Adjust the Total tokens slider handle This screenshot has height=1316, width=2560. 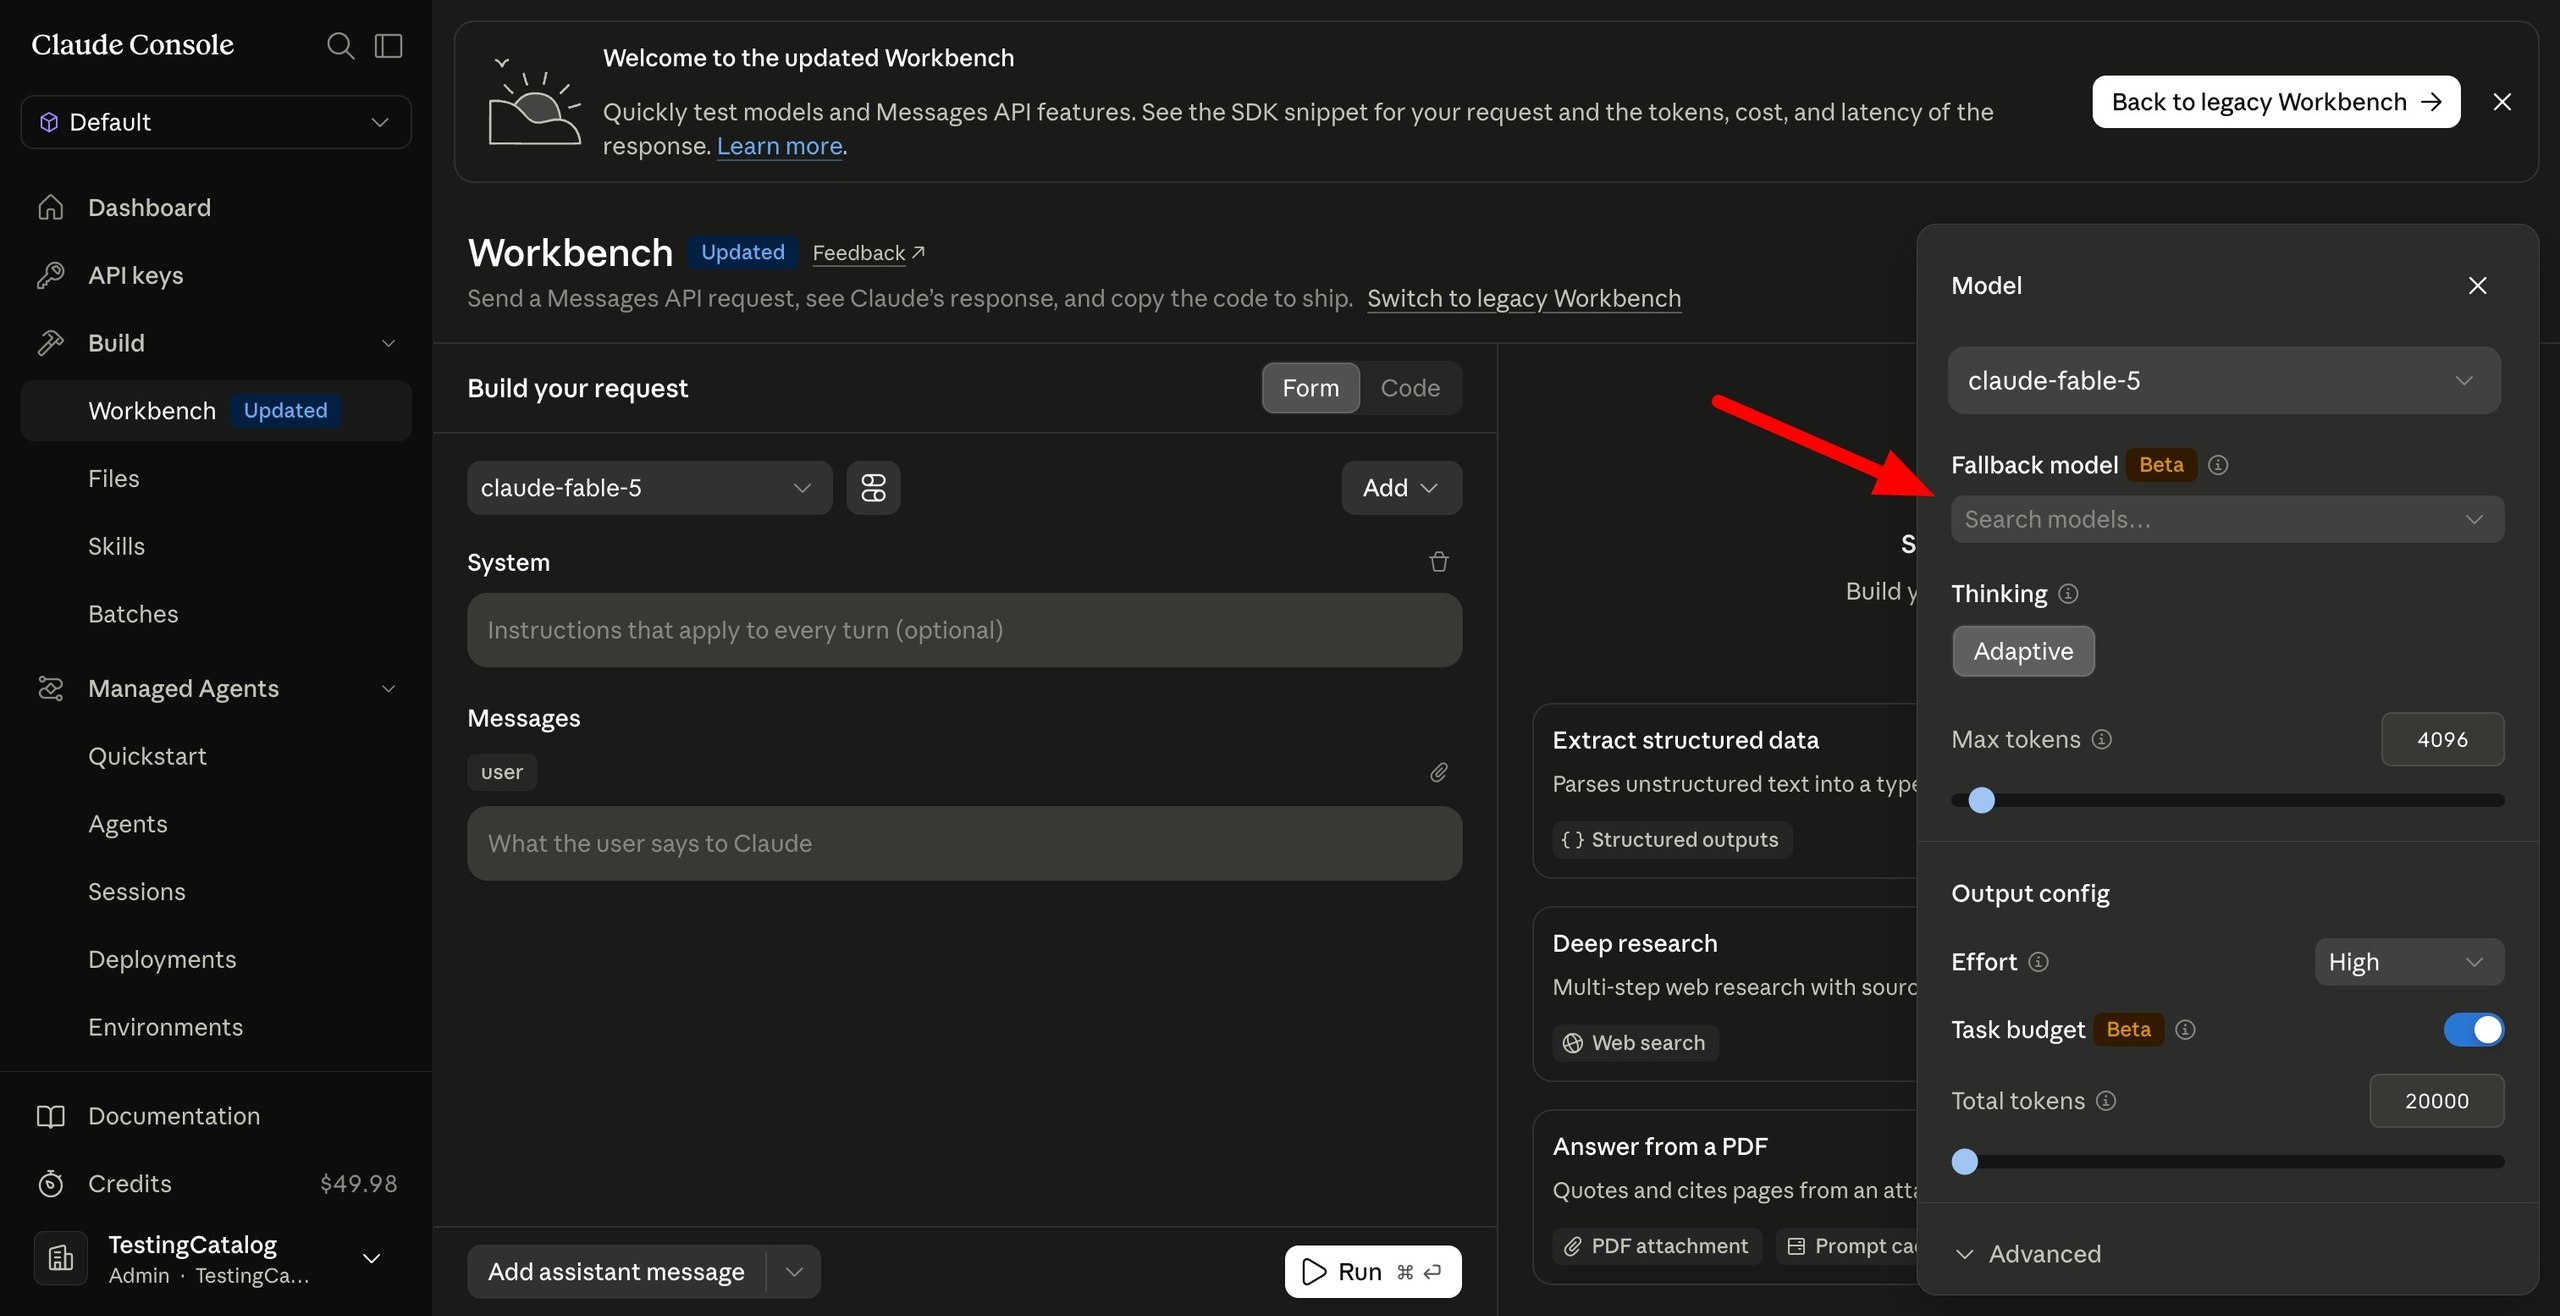1965,1162
